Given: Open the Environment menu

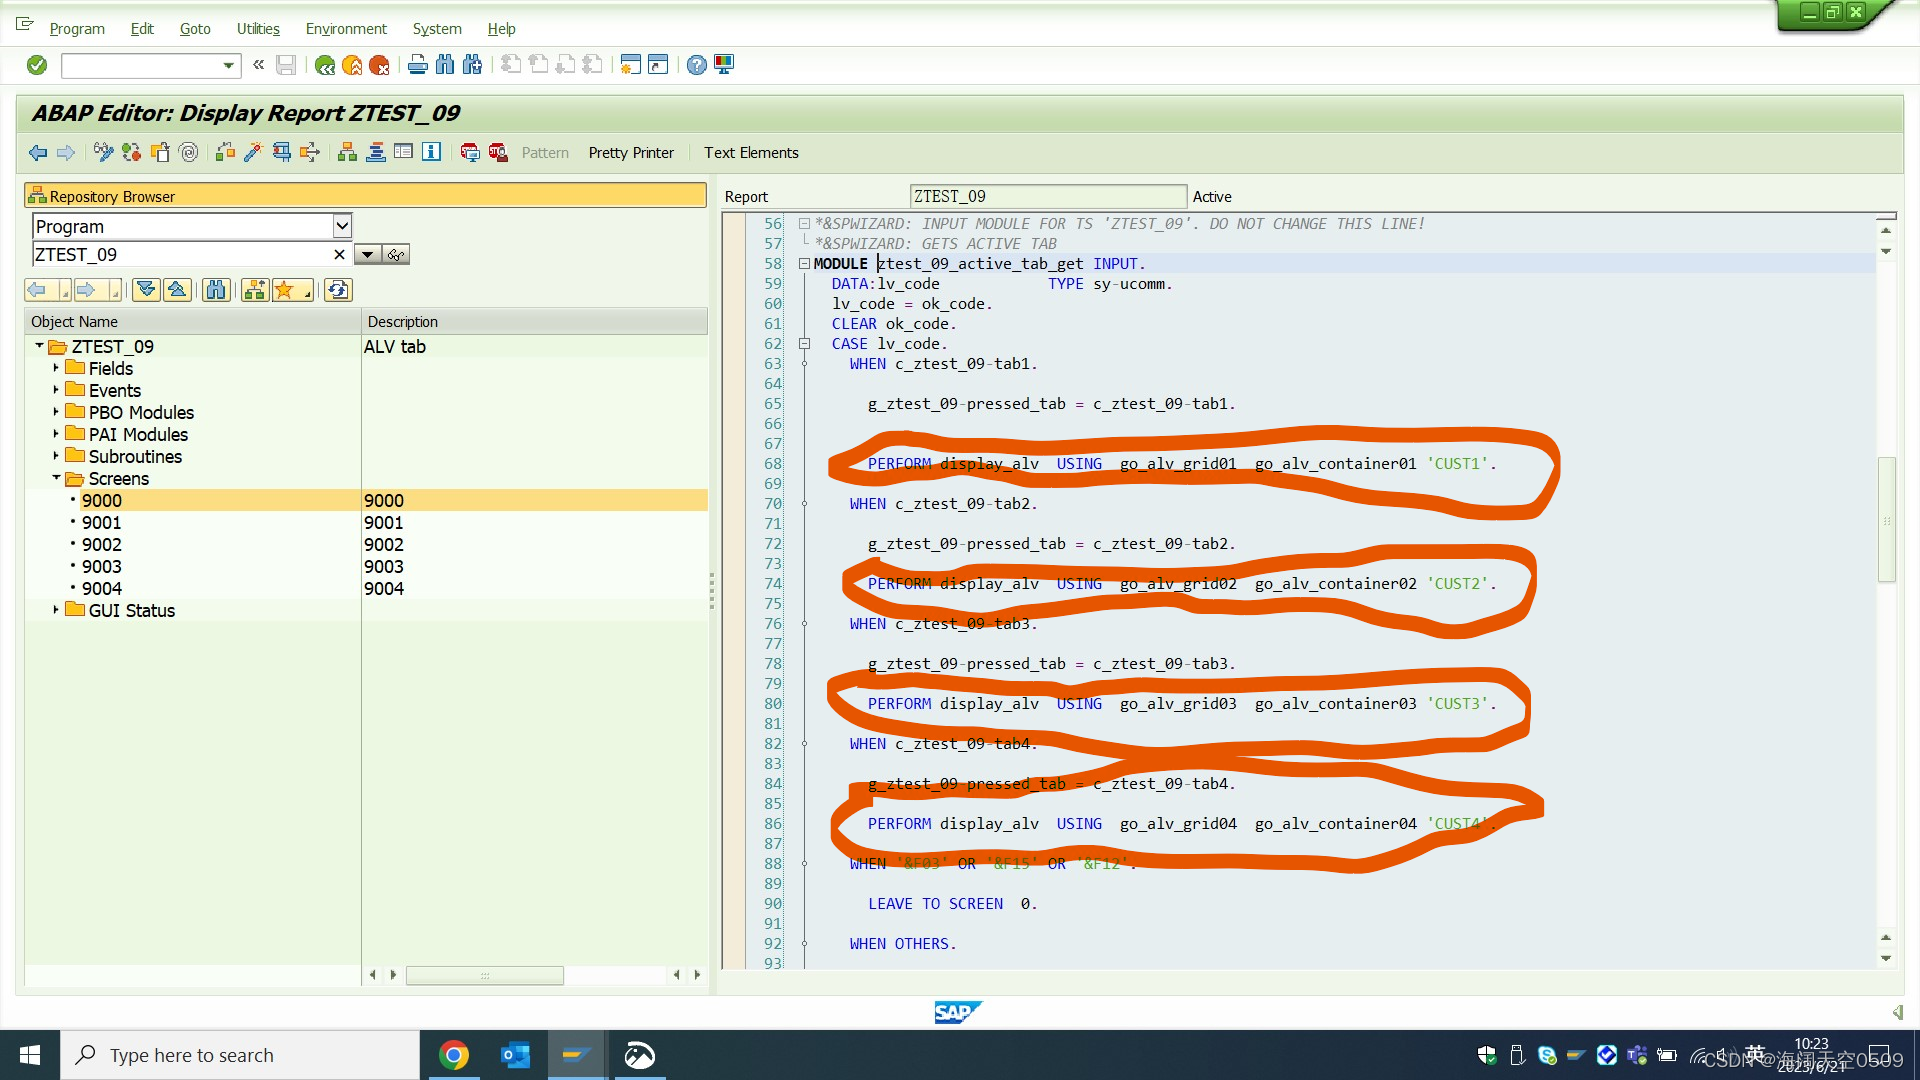Looking at the screenshot, I should pyautogui.click(x=345, y=29).
